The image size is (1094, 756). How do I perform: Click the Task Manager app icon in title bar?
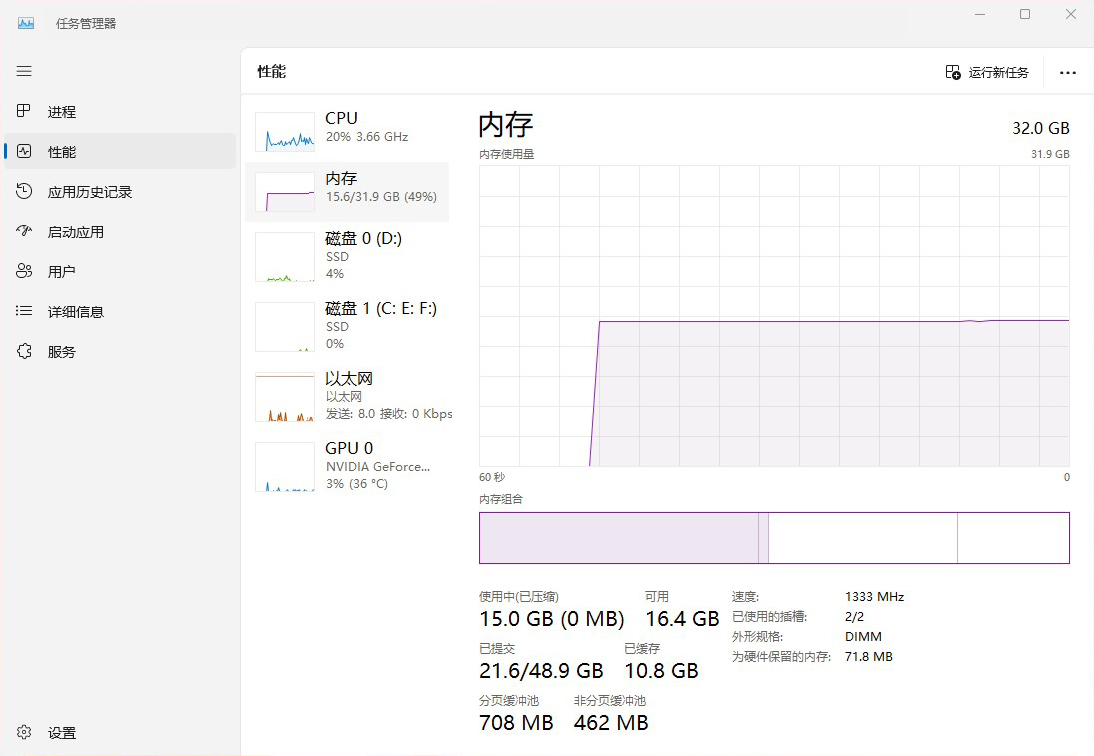pyautogui.click(x=26, y=23)
